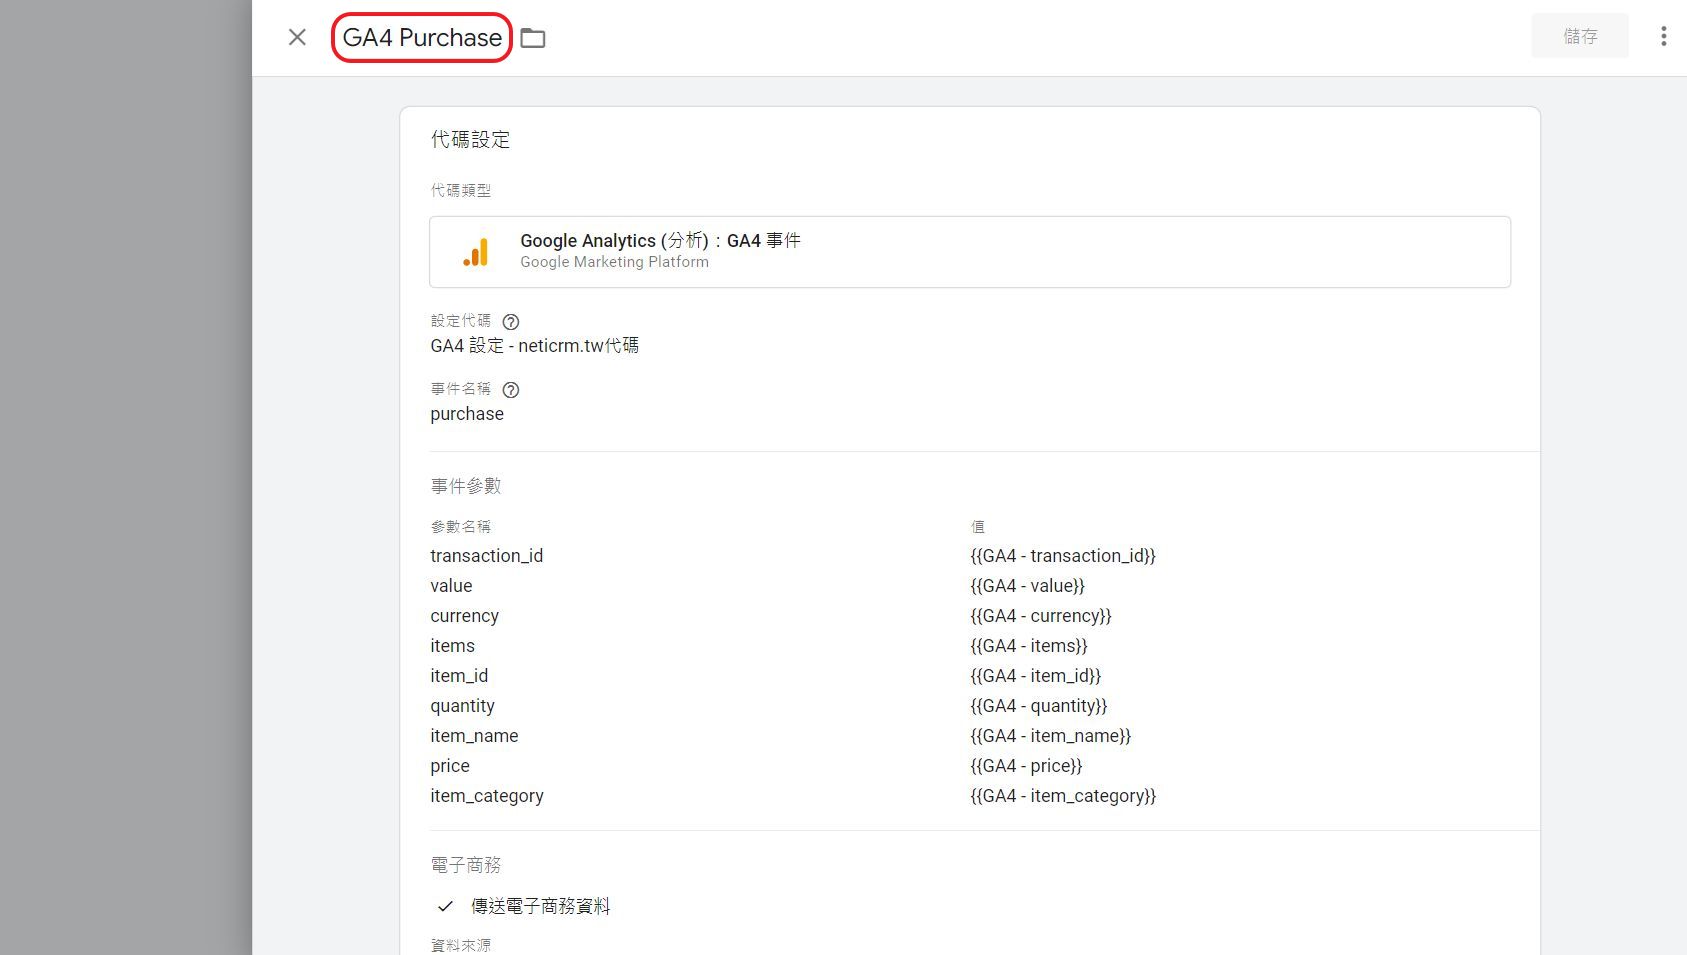The image size is (1687, 955).
Task: Open help icon next to 設定代碼
Action: 511,322
